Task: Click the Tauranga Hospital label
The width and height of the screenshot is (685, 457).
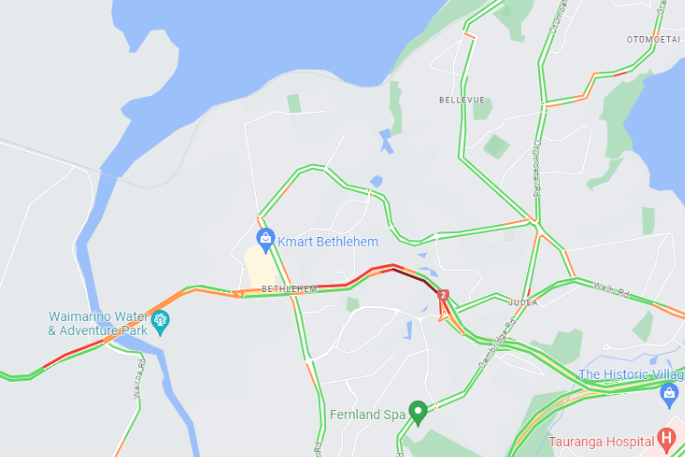Action: click(x=601, y=442)
